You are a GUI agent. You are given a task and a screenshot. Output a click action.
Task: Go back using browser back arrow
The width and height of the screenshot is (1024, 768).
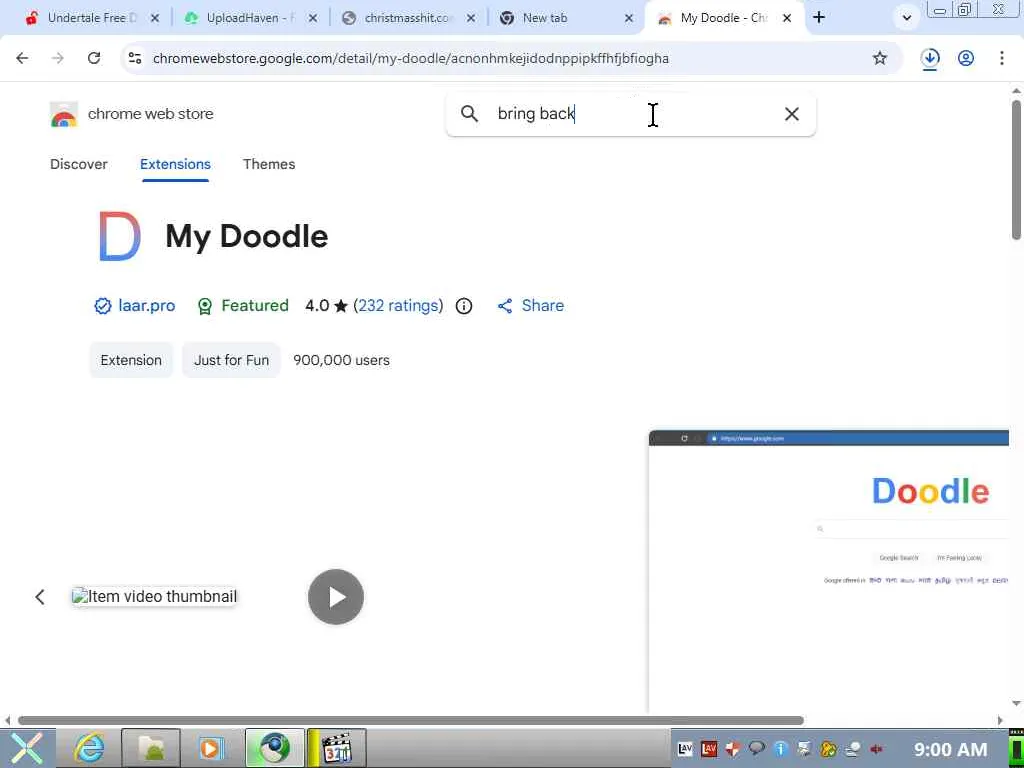[x=22, y=58]
